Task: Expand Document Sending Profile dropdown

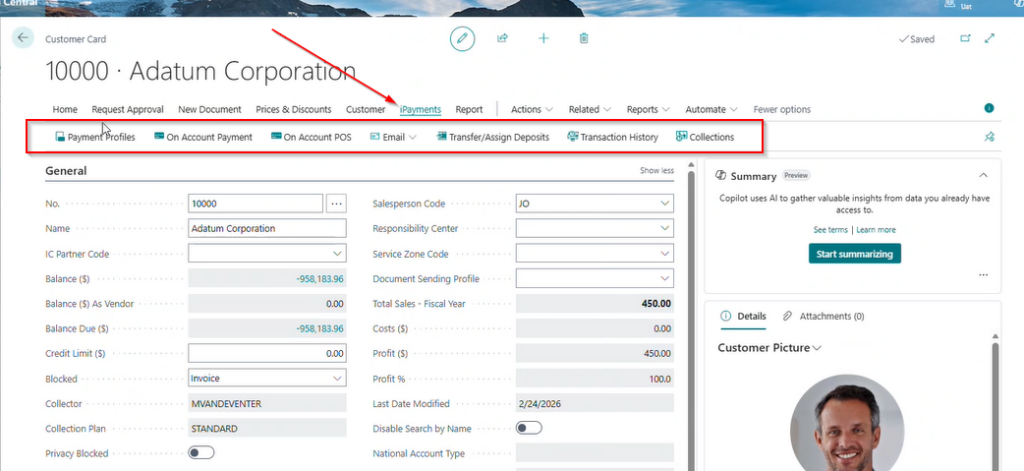Action: click(665, 279)
